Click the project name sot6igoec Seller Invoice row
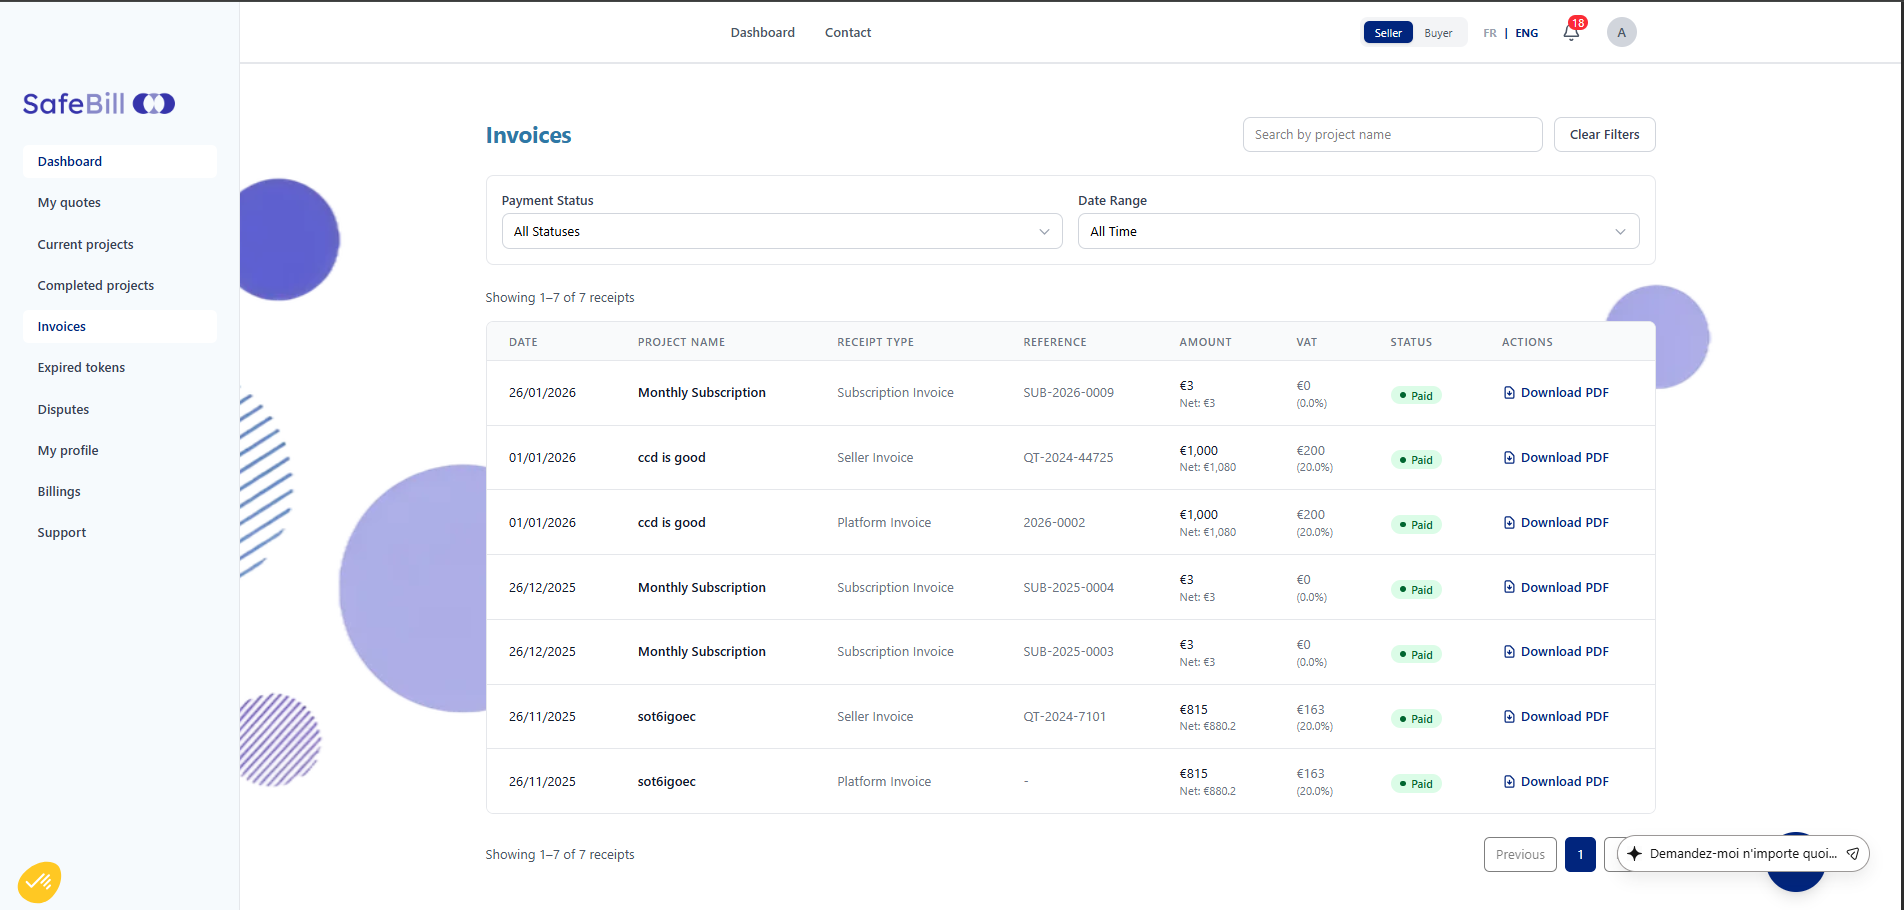The width and height of the screenshot is (1904, 910). [666, 717]
